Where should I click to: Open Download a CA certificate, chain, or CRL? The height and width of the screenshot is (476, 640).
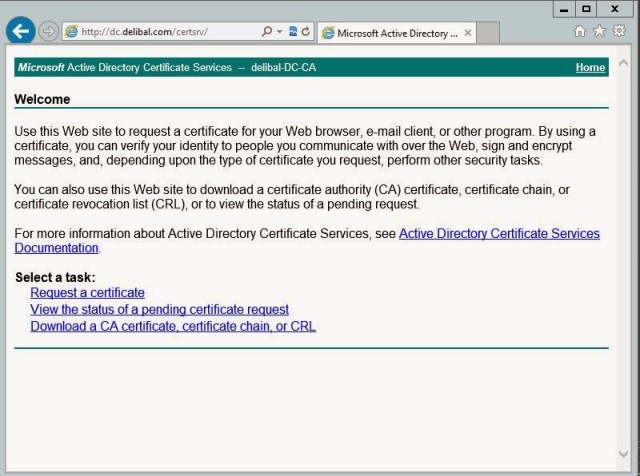click(173, 326)
